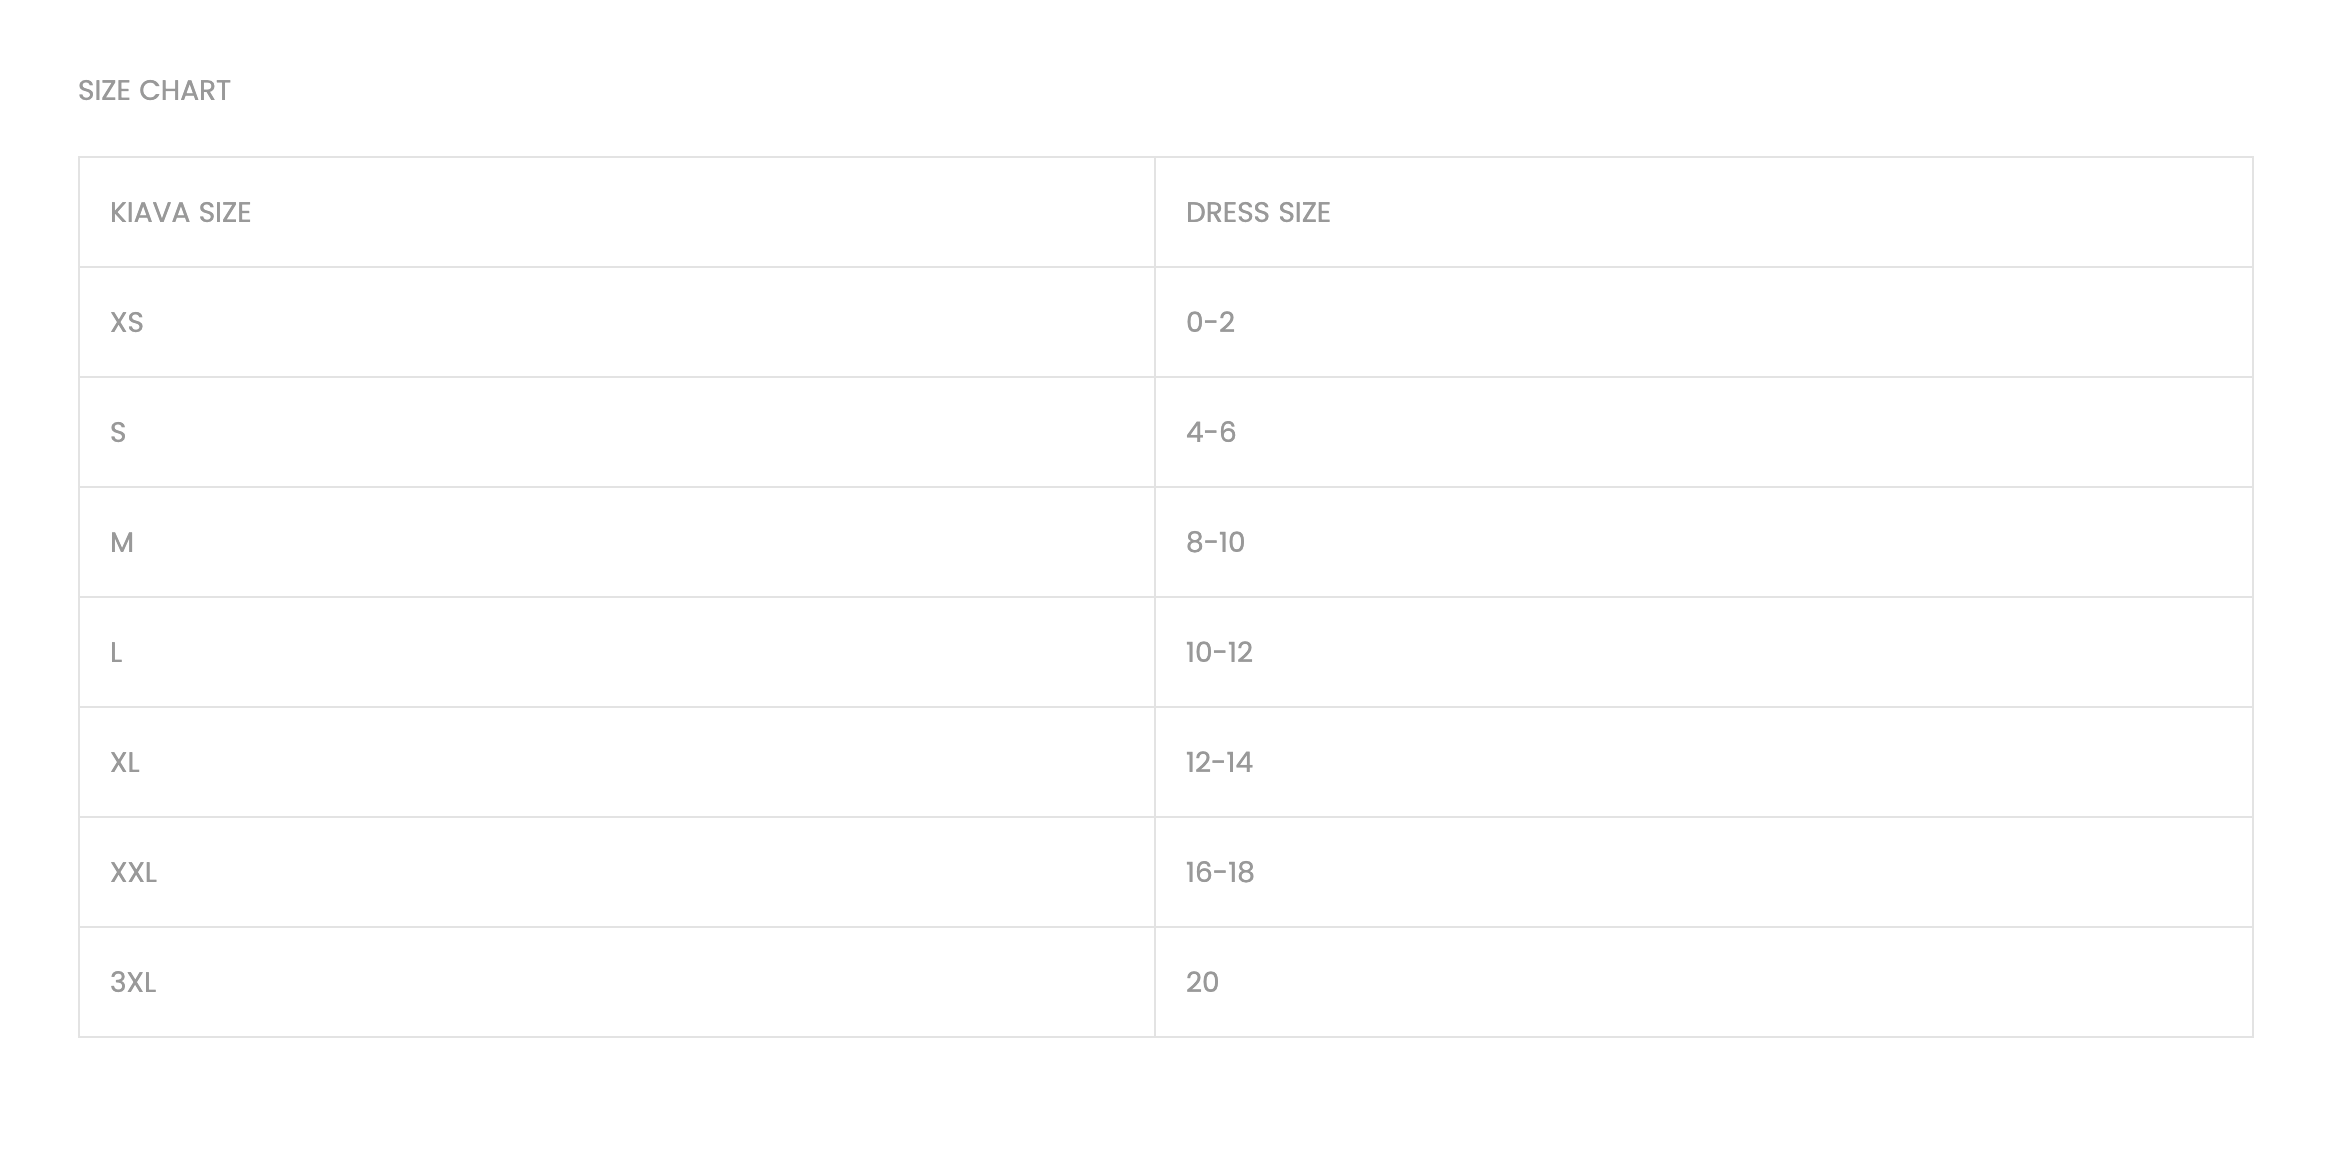Click the M size cell
2332x1152 pixels.
(x=122, y=543)
